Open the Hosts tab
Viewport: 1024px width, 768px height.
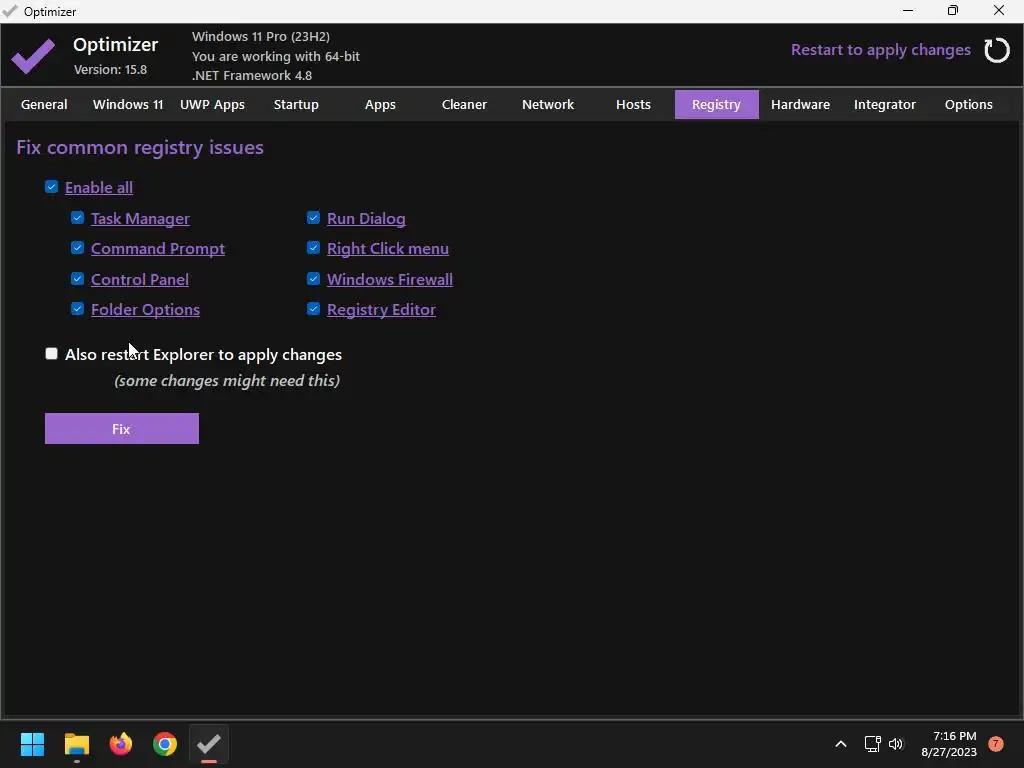click(x=633, y=104)
